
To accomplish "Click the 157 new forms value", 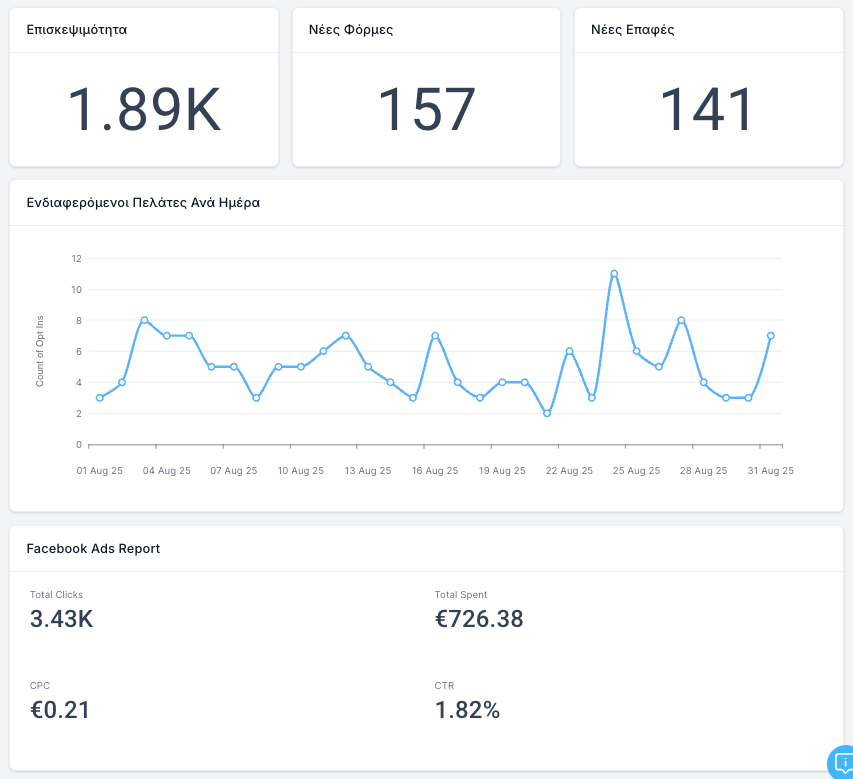I will tap(426, 110).
